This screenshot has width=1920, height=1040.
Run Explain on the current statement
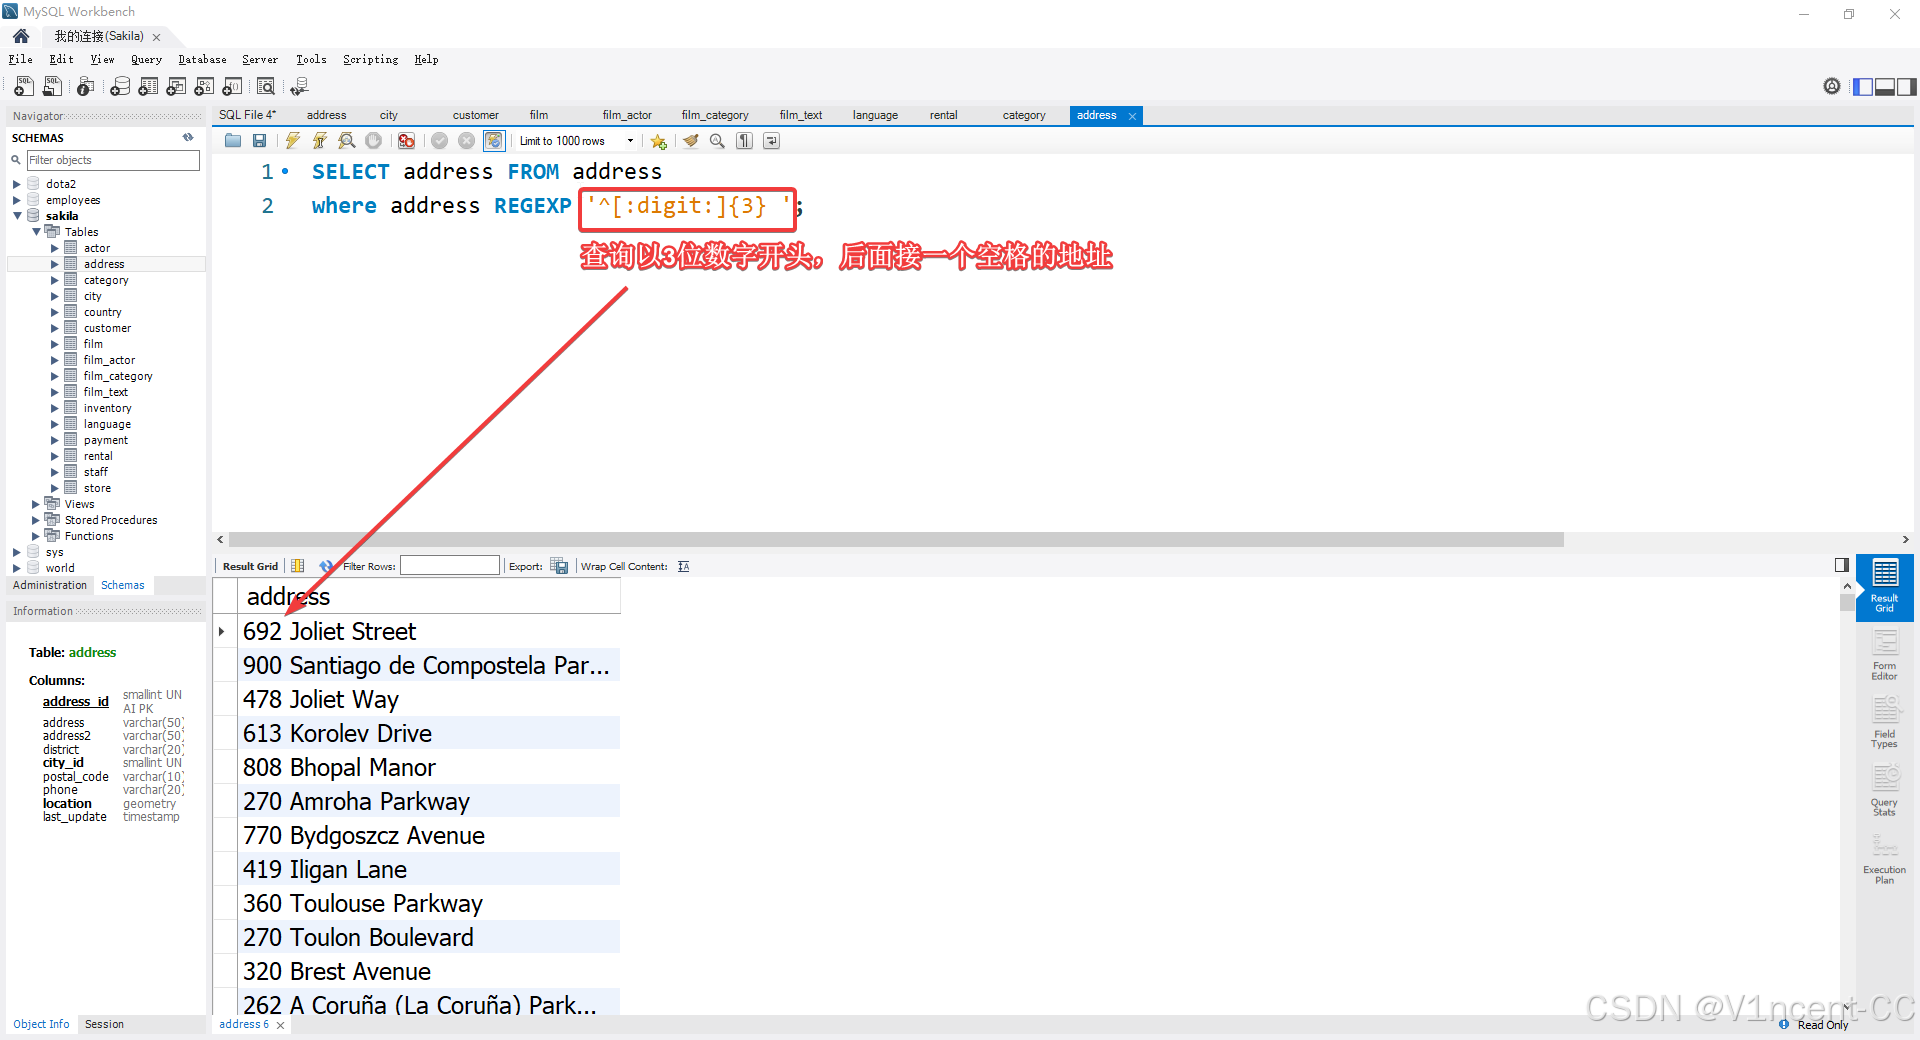(x=347, y=141)
